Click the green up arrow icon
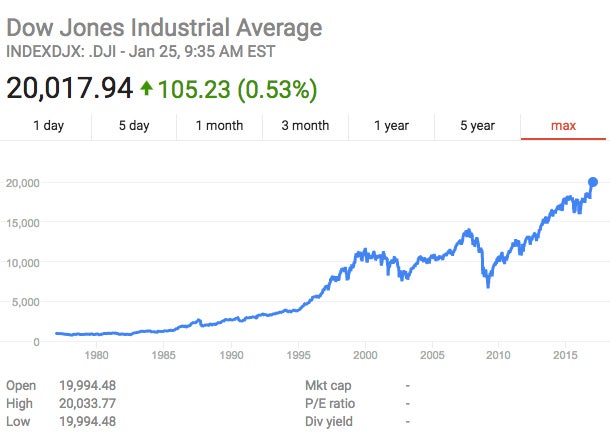The width and height of the screenshot is (610, 444). pos(146,88)
